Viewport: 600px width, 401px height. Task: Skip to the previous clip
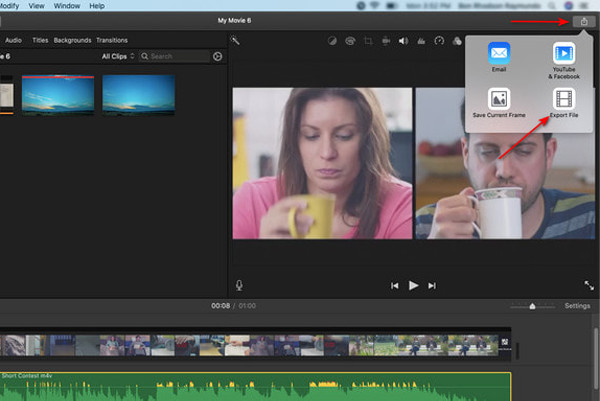coord(395,286)
